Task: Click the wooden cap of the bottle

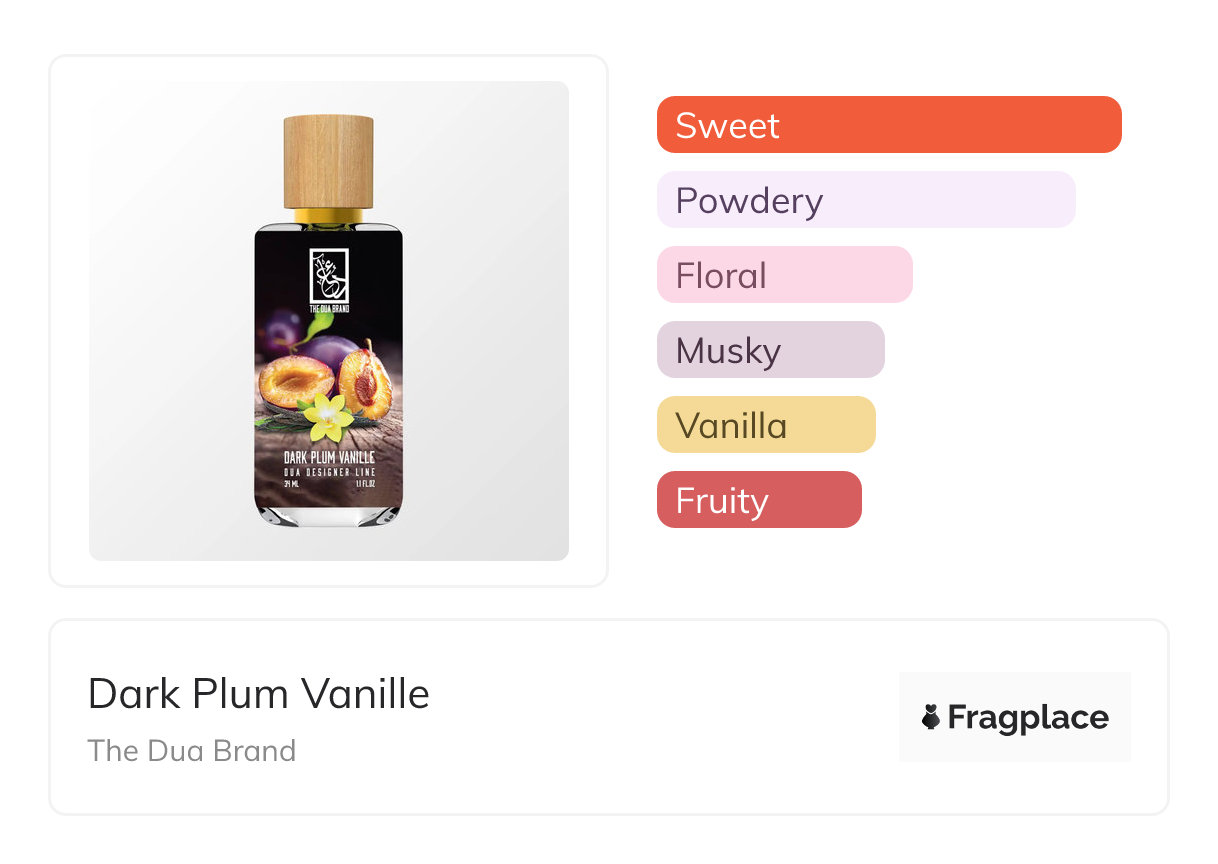Action: click(328, 160)
